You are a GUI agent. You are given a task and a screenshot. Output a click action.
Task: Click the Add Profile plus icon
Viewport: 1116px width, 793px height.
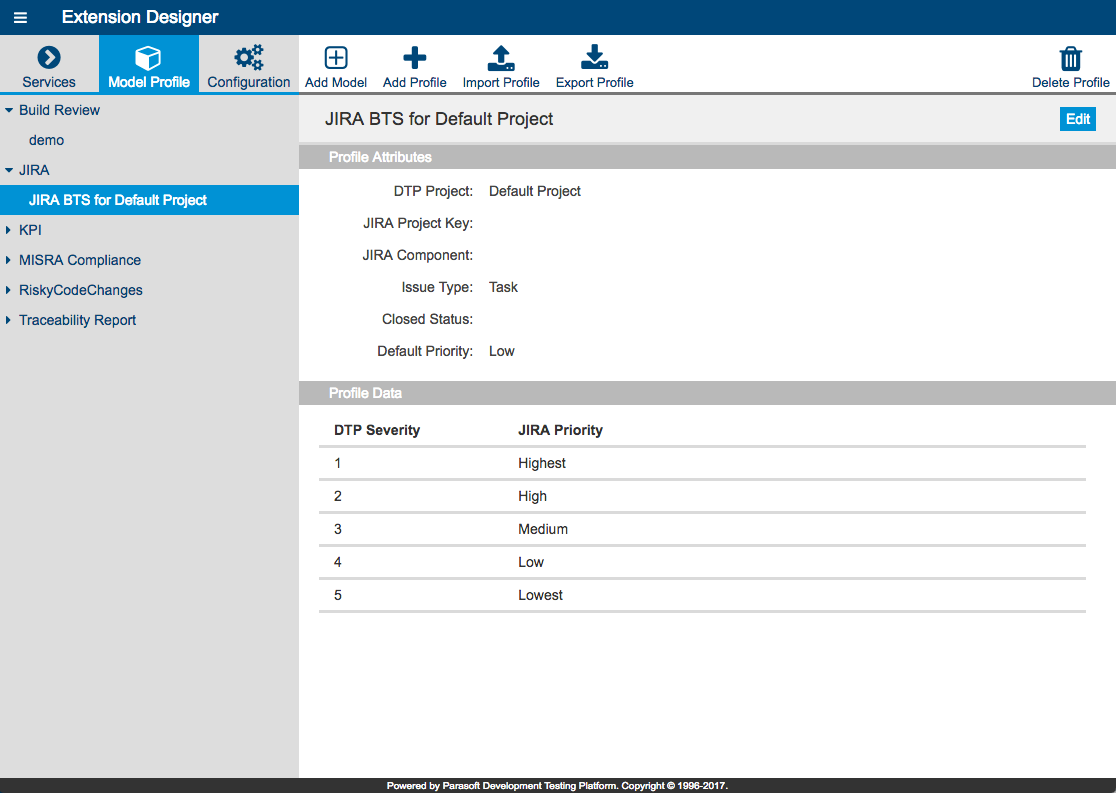pyautogui.click(x=415, y=58)
